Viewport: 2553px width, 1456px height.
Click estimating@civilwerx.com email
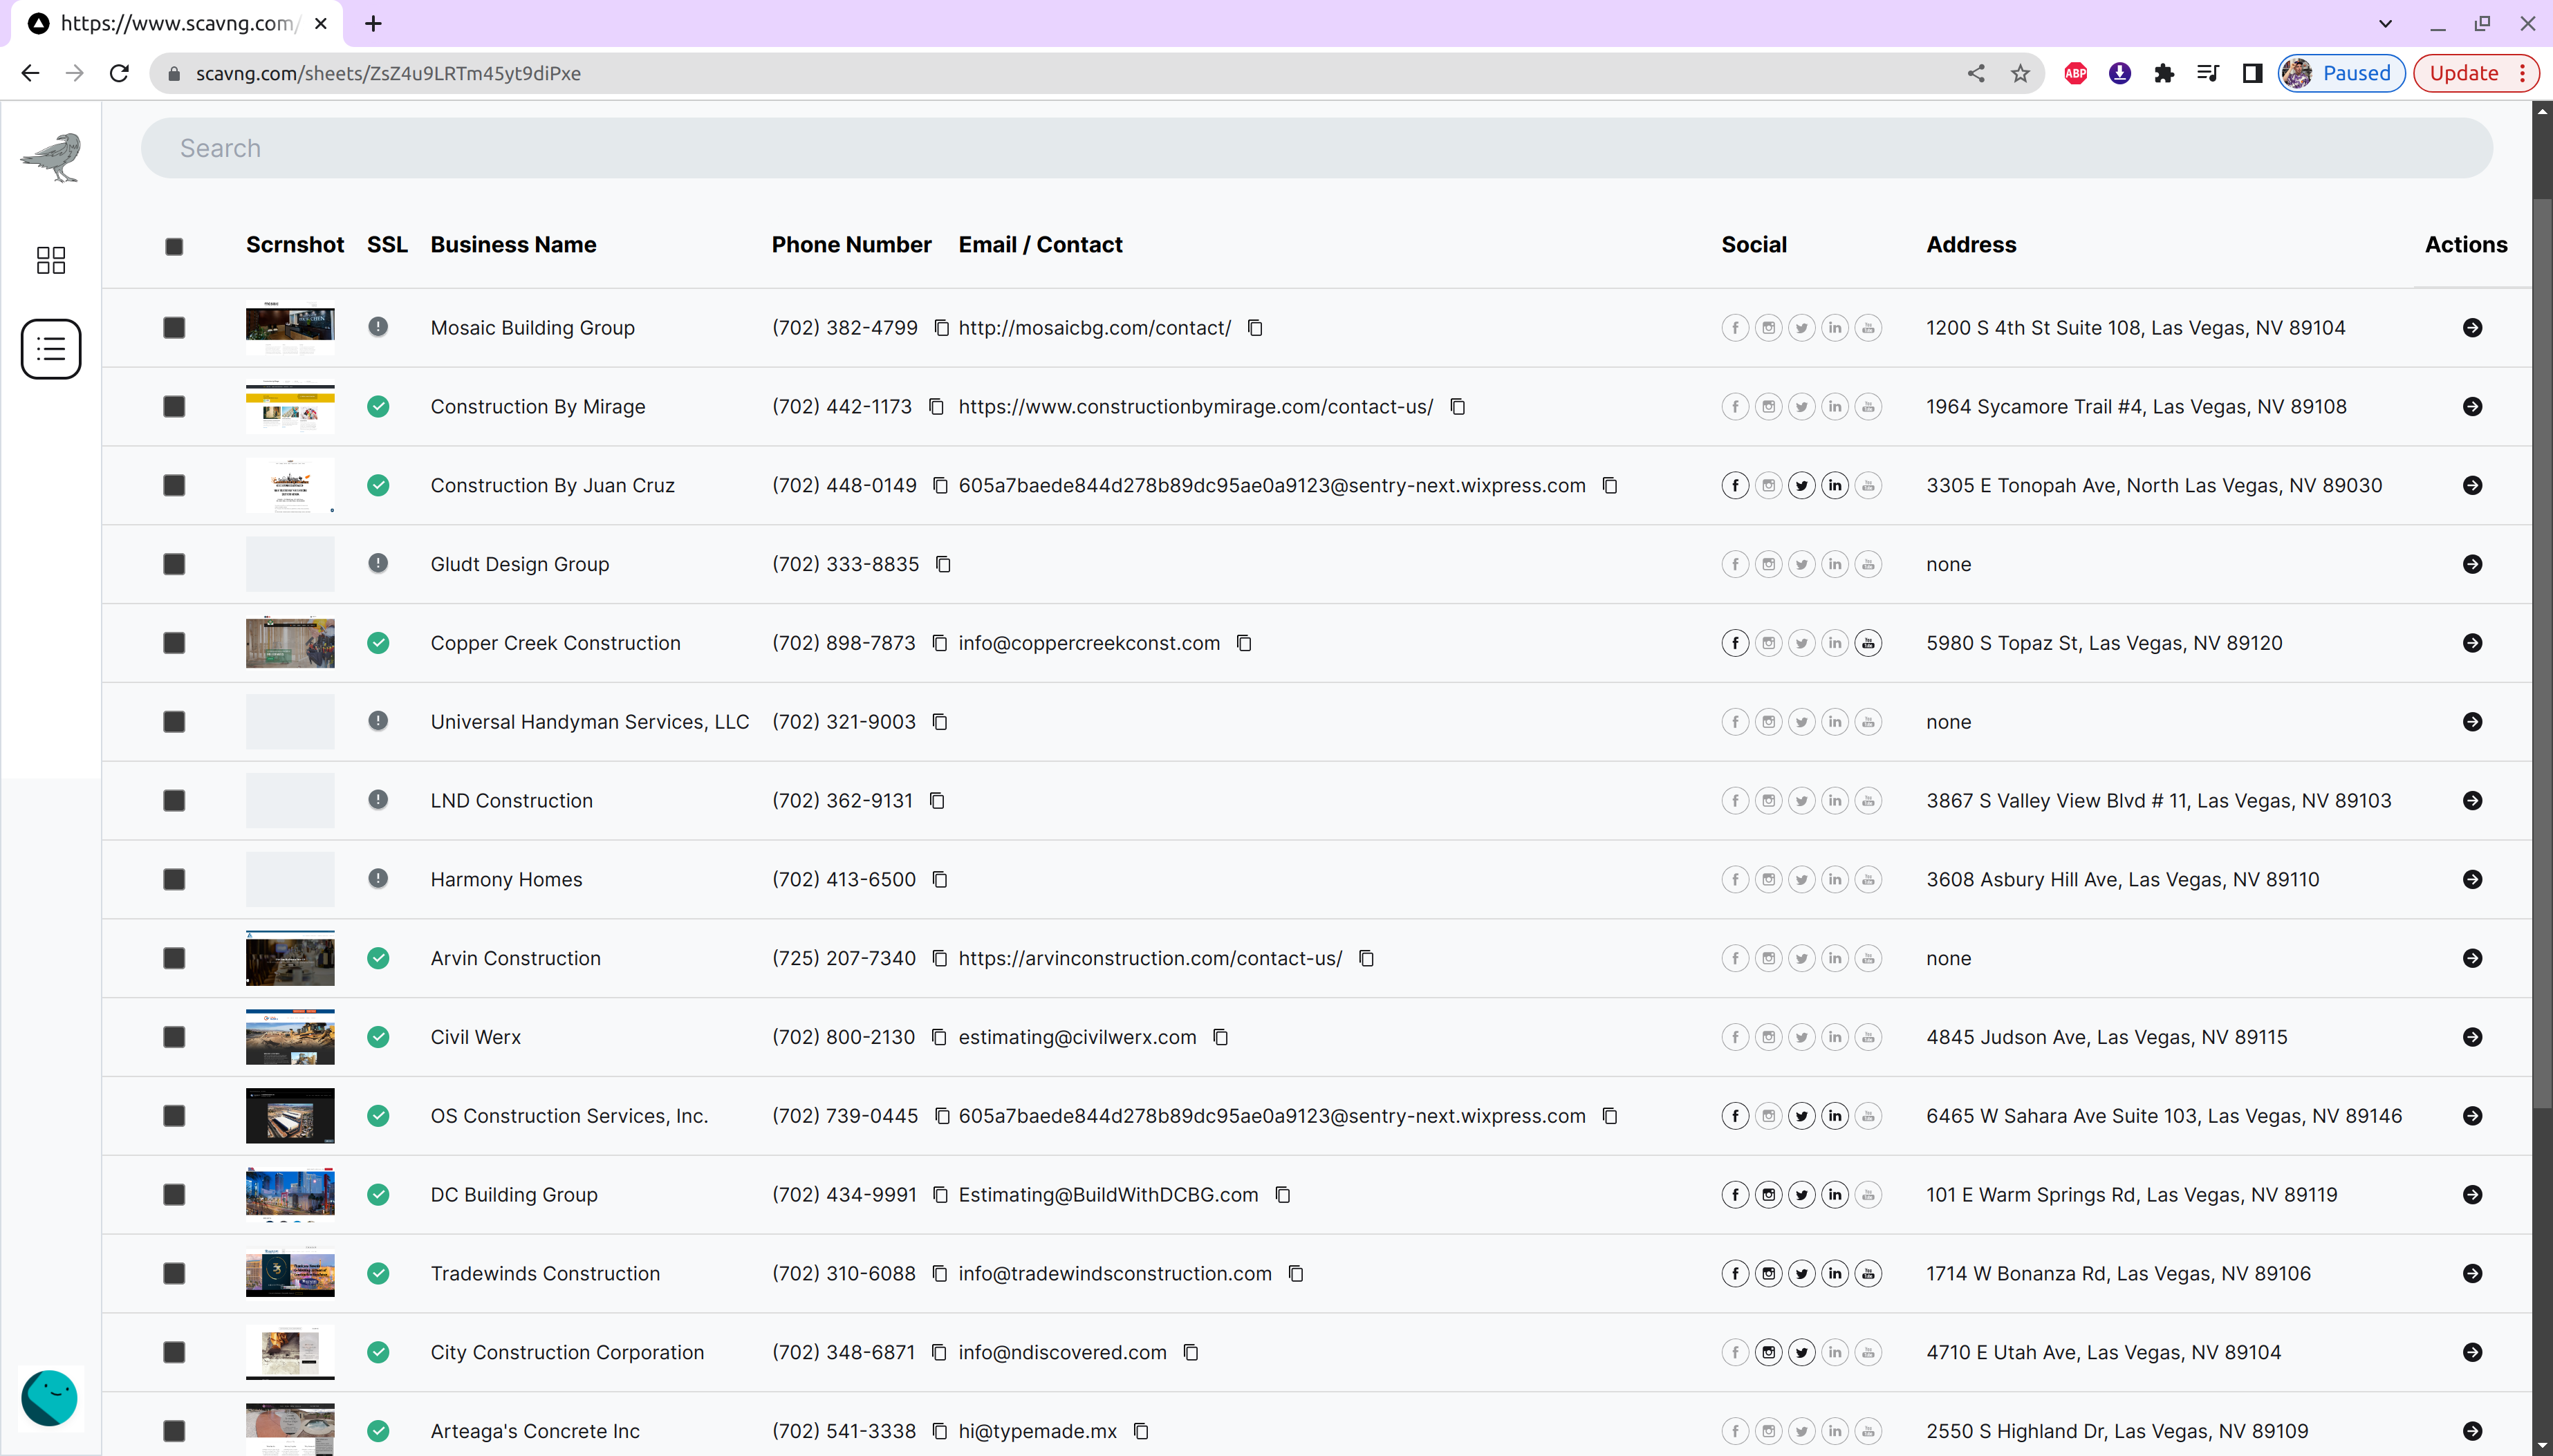click(1077, 1037)
